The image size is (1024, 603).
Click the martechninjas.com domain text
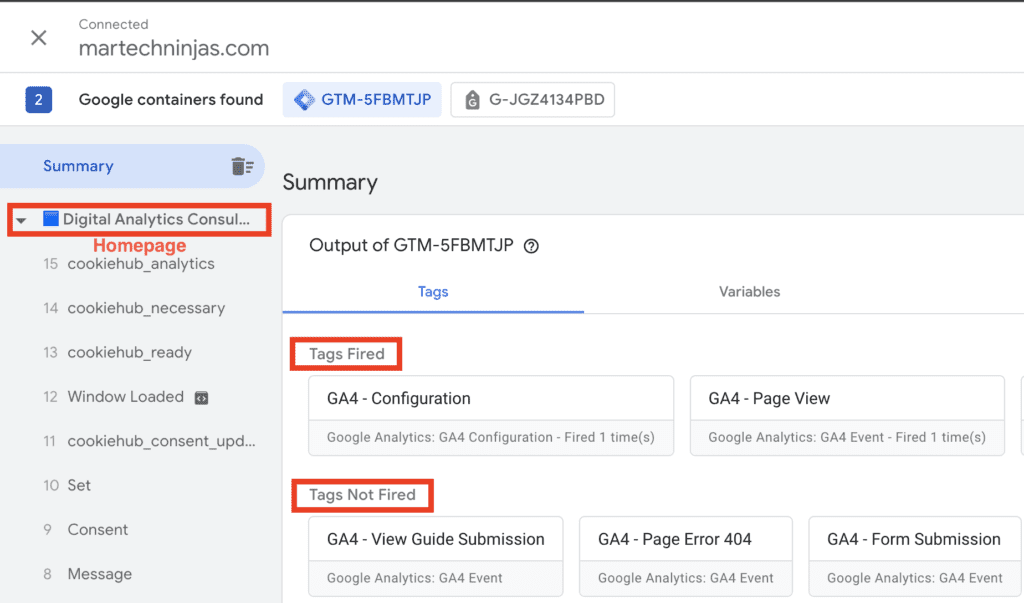click(174, 48)
